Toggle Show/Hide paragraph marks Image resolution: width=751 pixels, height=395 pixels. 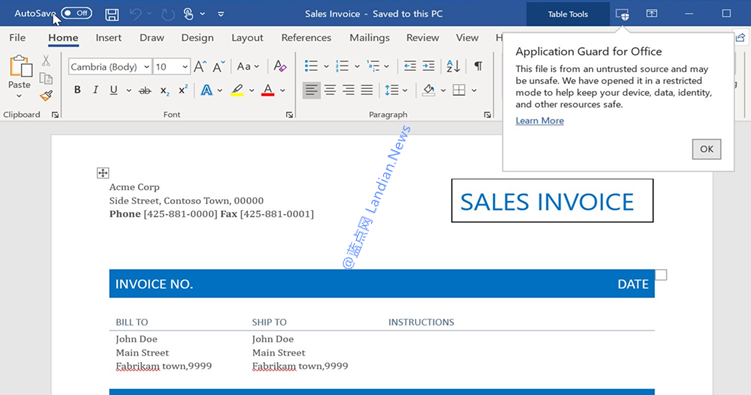pyautogui.click(x=478, y=66)
